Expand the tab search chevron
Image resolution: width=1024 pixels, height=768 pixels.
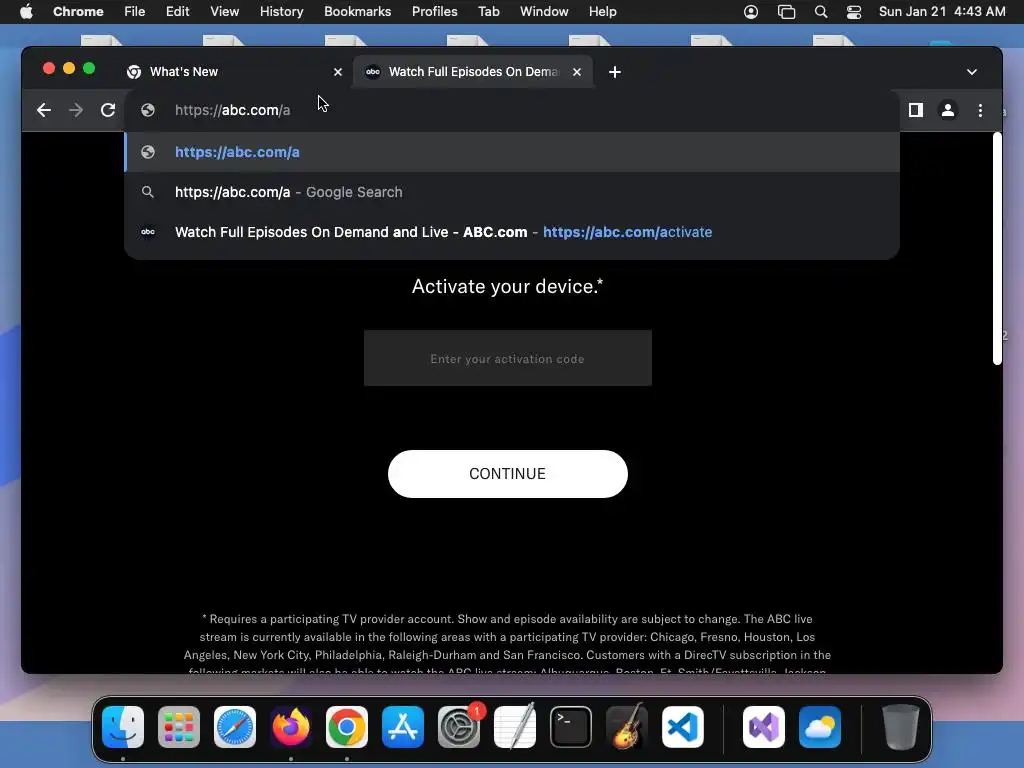(972, 72)
